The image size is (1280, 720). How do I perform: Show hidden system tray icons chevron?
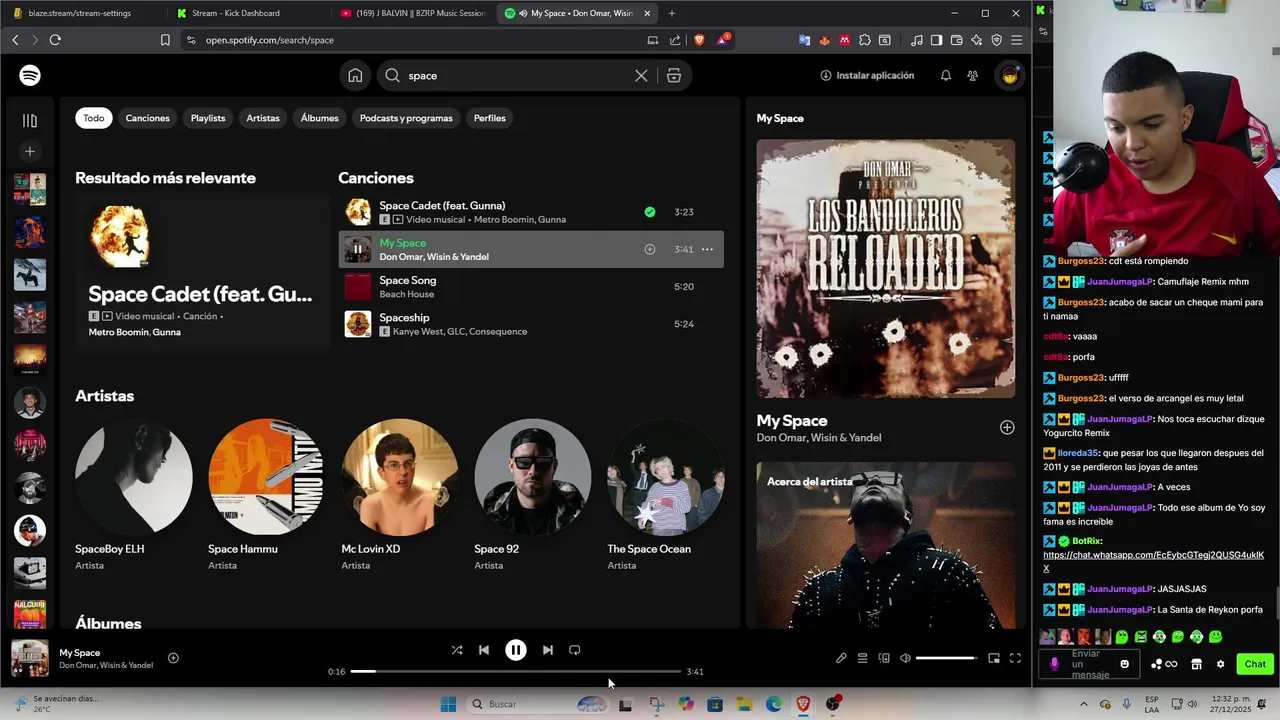[1084, 704]
